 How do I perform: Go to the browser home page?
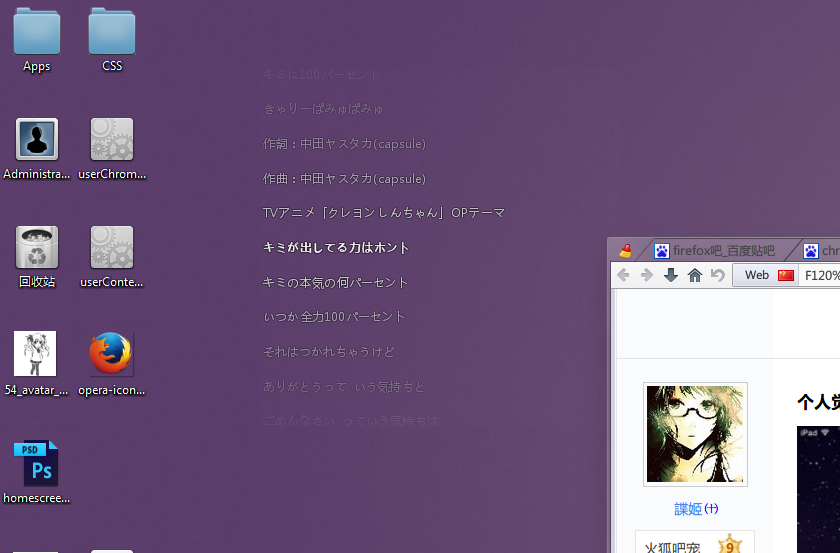pos(694,275)
